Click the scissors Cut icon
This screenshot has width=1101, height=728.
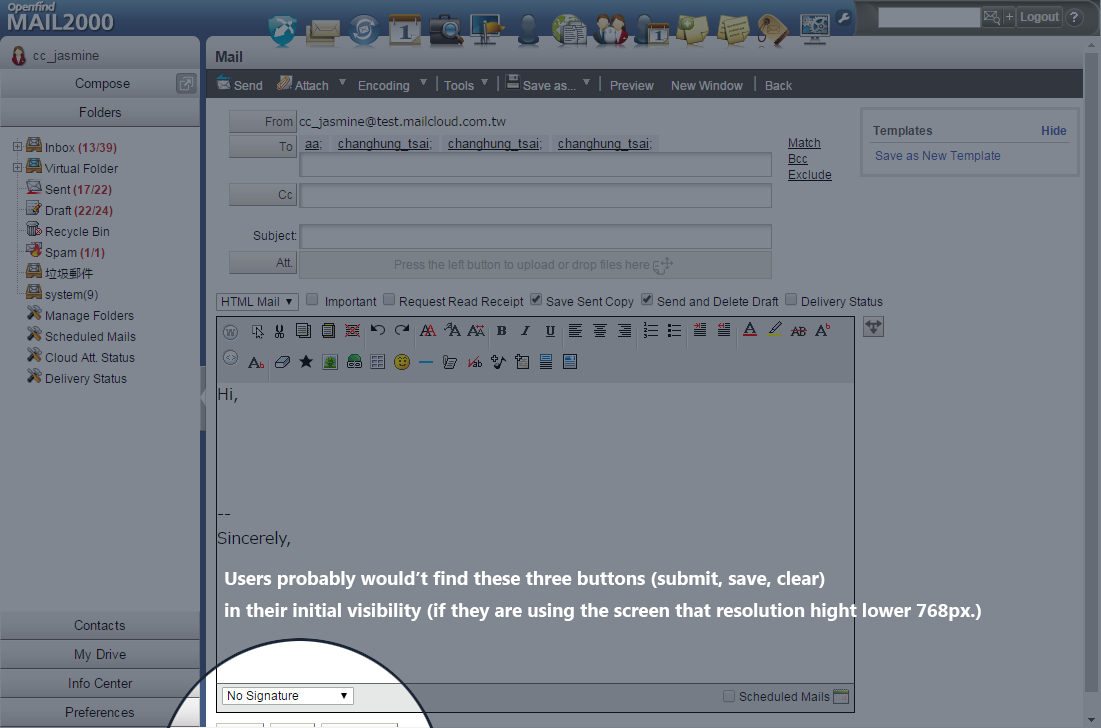[279, 331]
